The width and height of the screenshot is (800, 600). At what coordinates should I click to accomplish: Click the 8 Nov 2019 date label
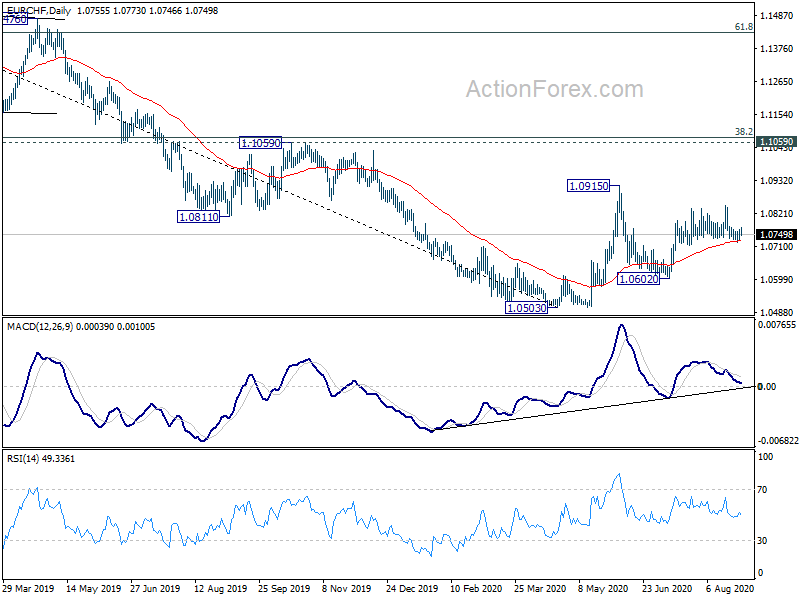347,588
